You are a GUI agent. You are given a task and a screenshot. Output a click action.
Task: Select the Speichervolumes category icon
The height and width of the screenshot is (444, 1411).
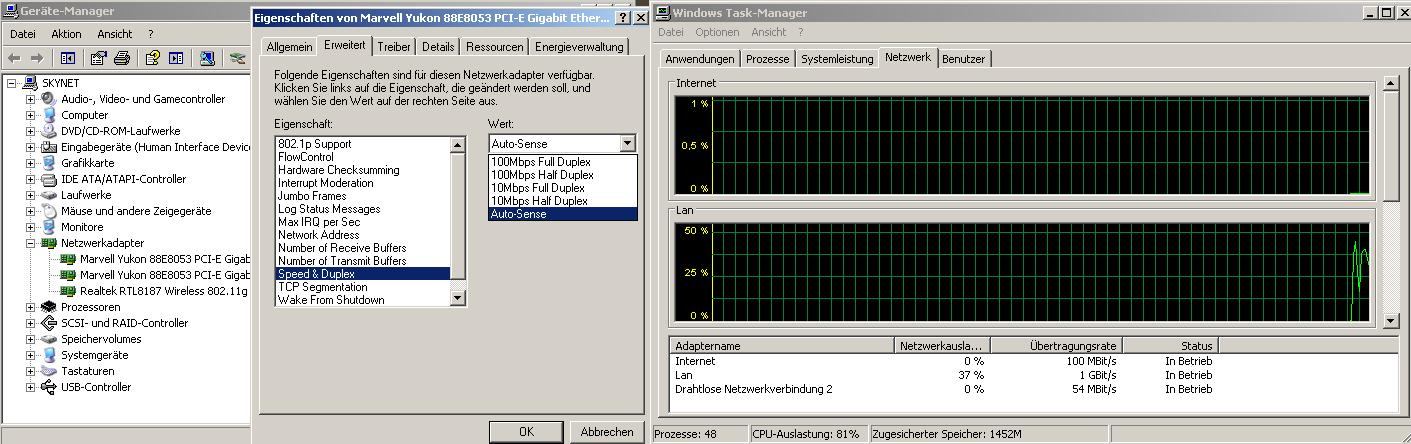[49, 339]
